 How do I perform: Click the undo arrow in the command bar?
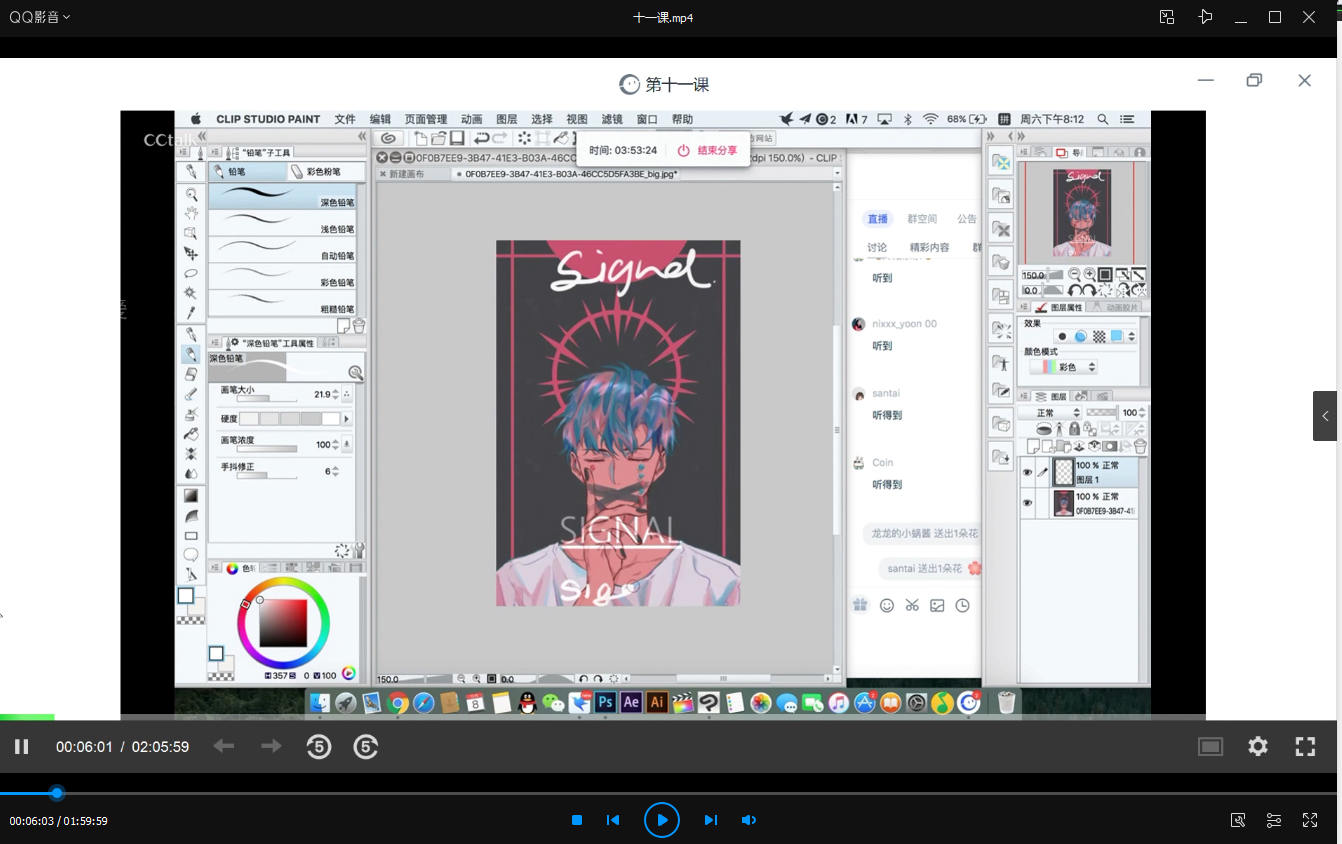(482, 138)
